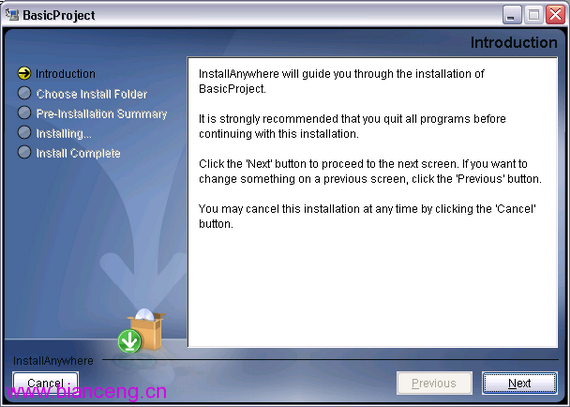Image resolution: width=570 pixels, height=407 pixels.
Task: Click the InstallAnywhere label text
Action: (x=53, y=361)
